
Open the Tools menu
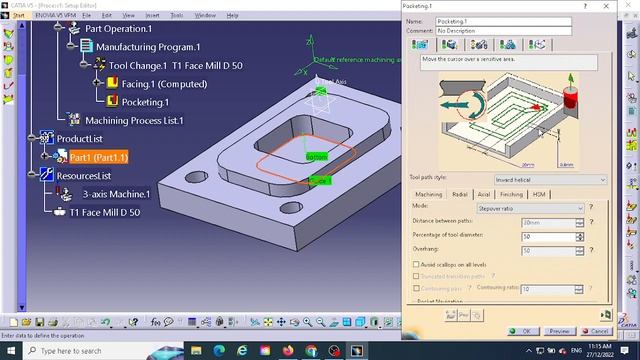176,16
